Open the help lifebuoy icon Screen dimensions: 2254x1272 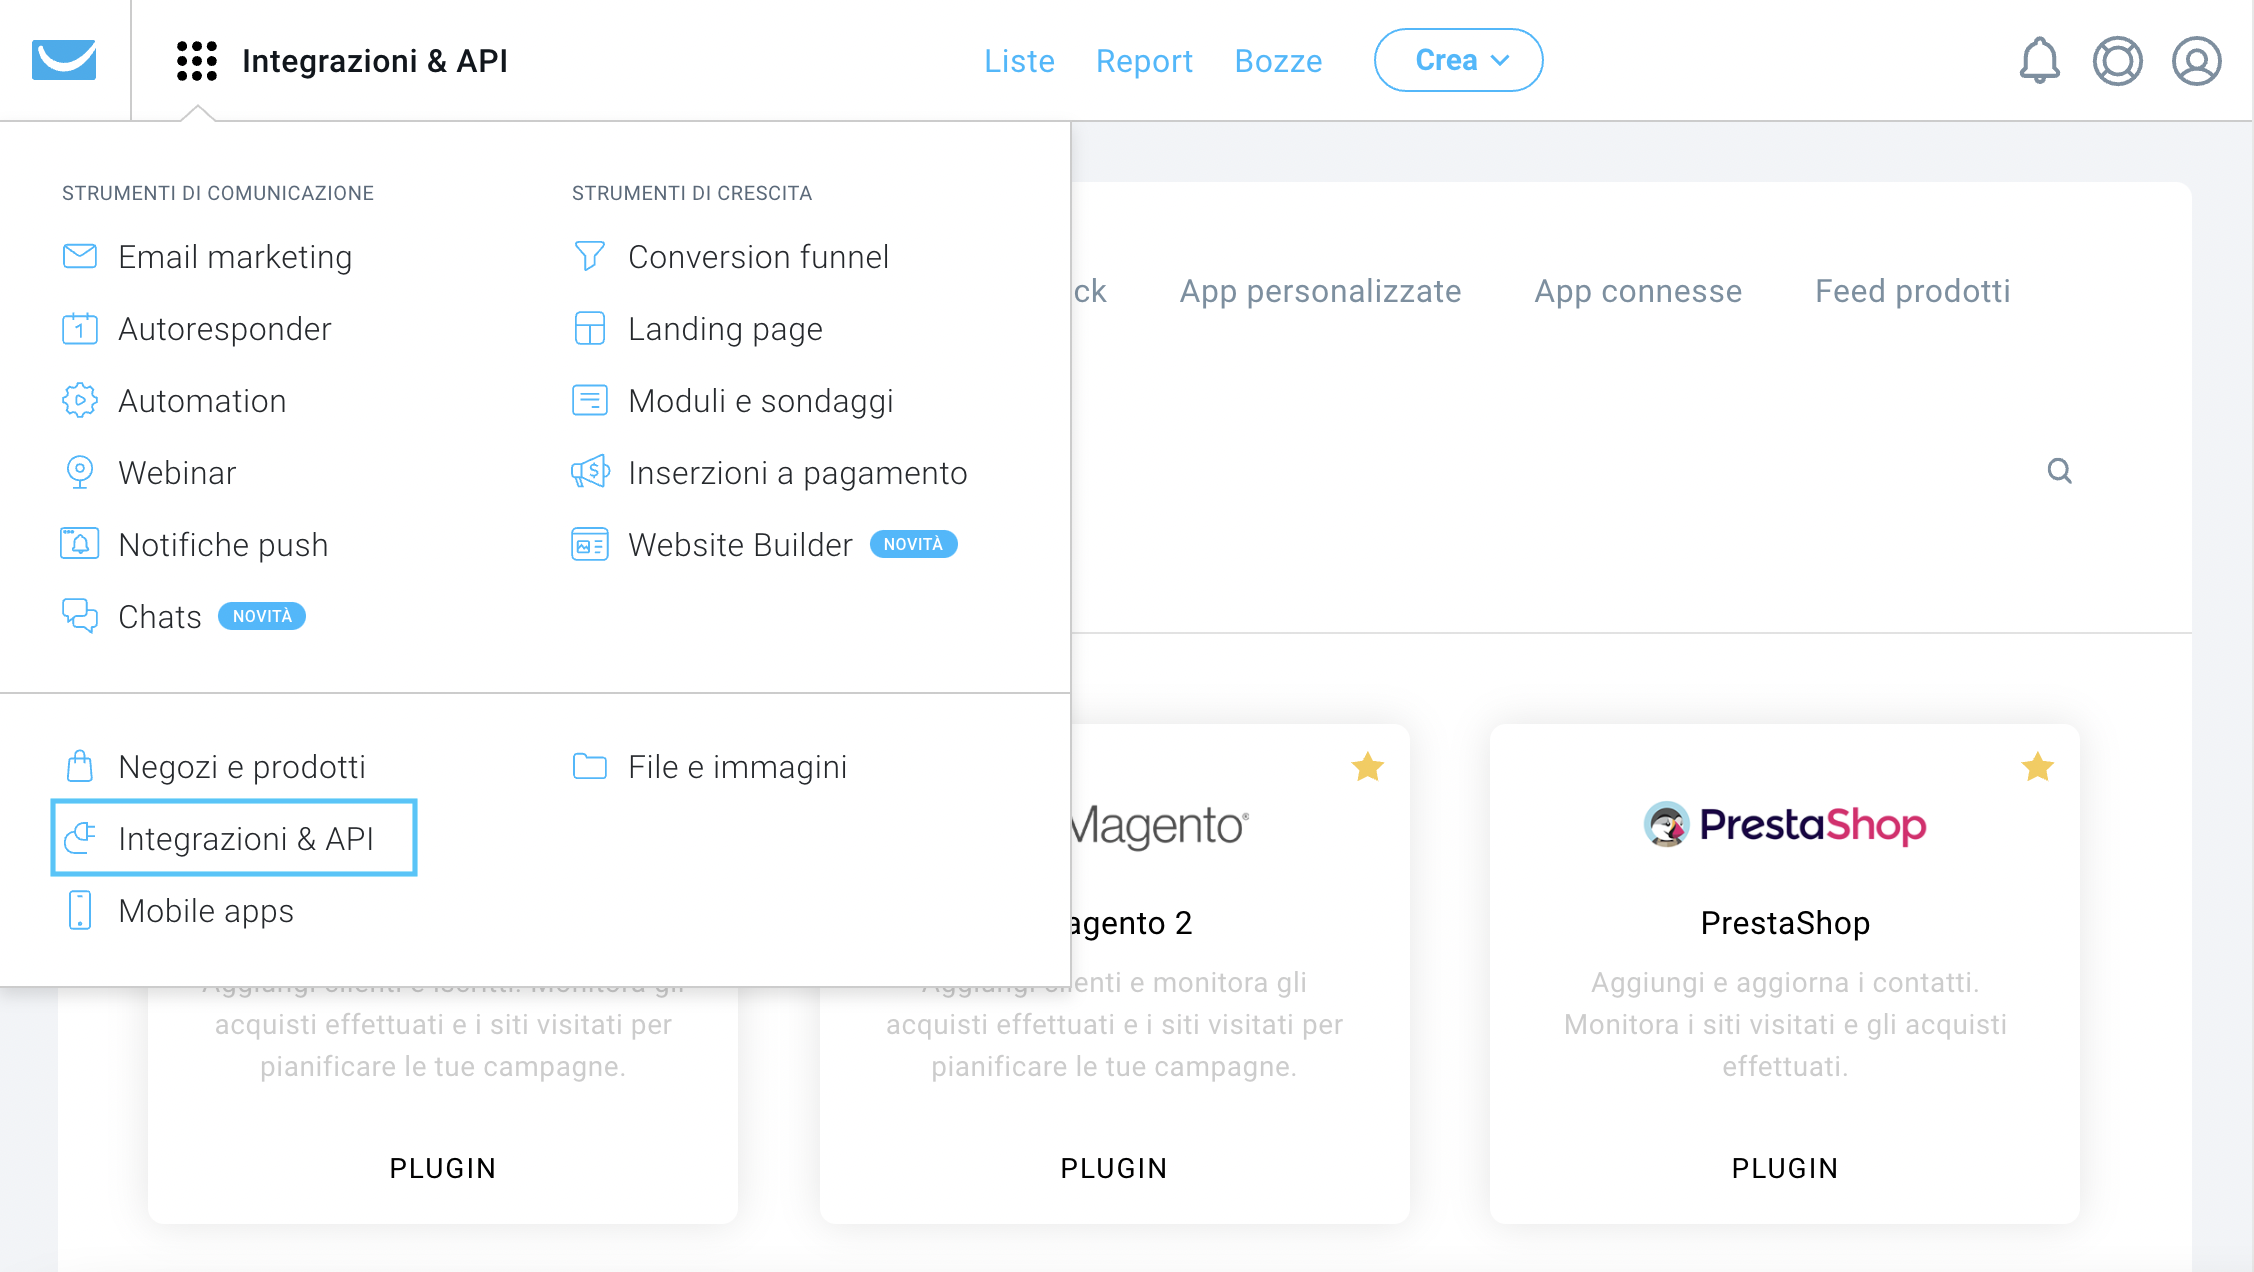(x=2117, y=60)
